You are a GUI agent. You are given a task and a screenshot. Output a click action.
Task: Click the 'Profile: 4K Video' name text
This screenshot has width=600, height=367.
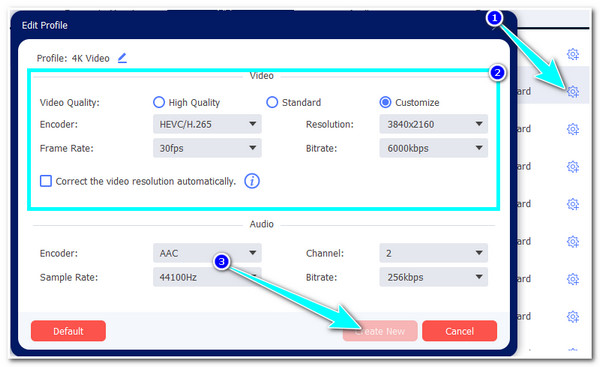coord(73,59)
